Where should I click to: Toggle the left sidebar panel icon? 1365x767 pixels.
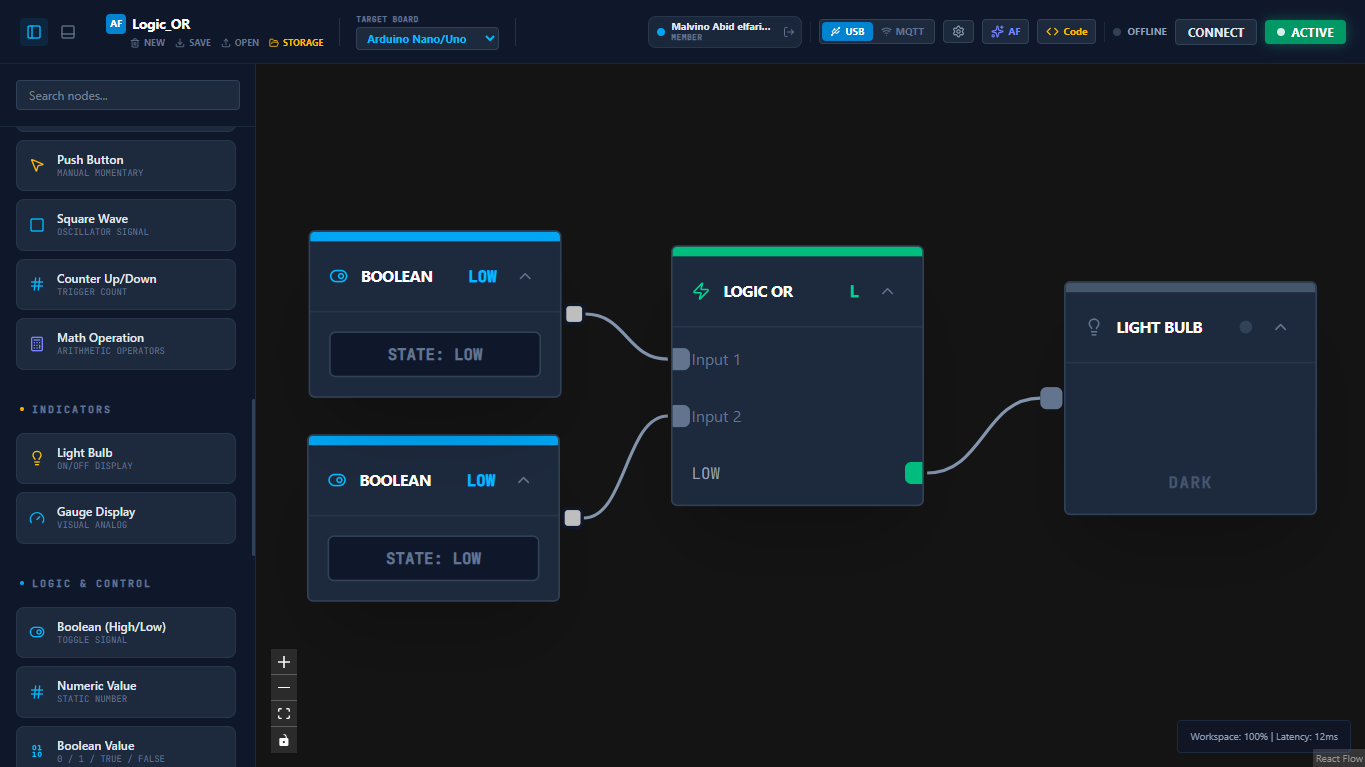[34, 32]
